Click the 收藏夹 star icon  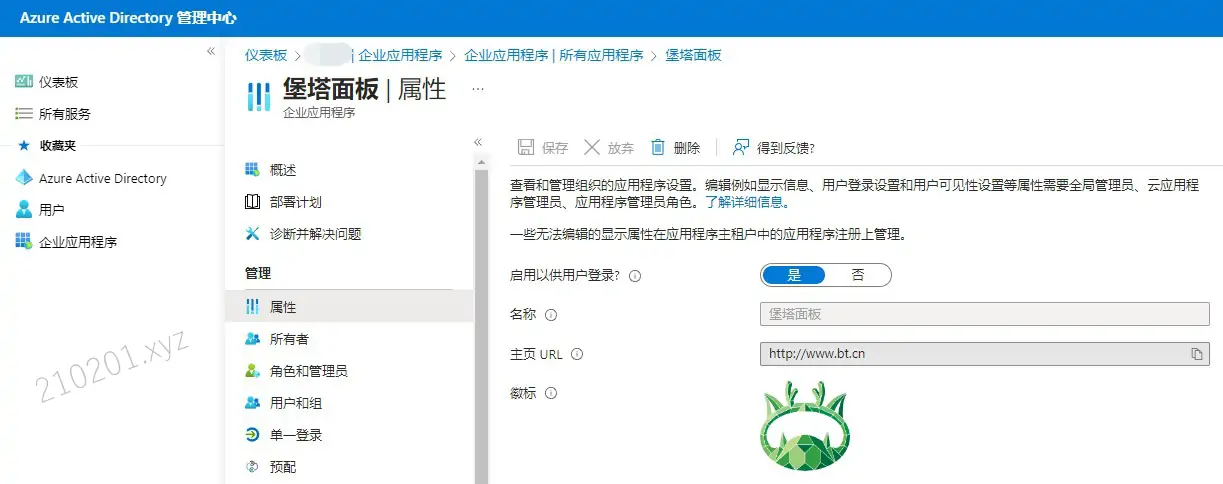click(x=24, y=145)
